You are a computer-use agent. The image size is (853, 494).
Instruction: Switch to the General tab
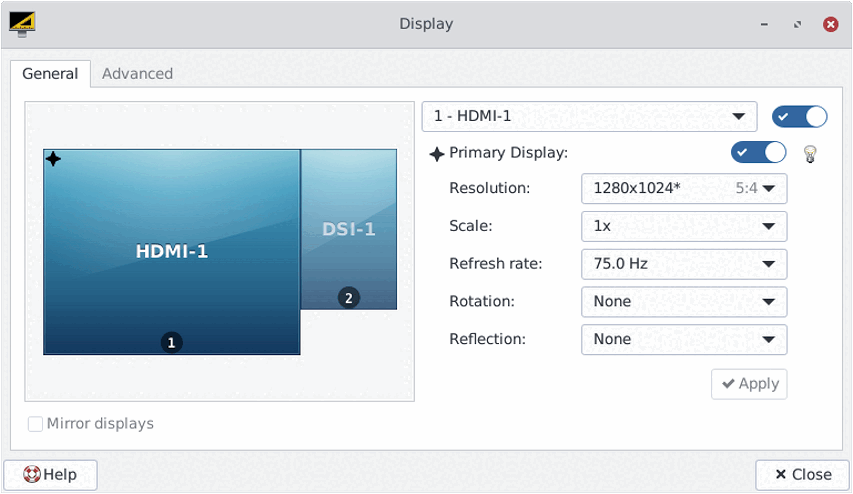50,73
